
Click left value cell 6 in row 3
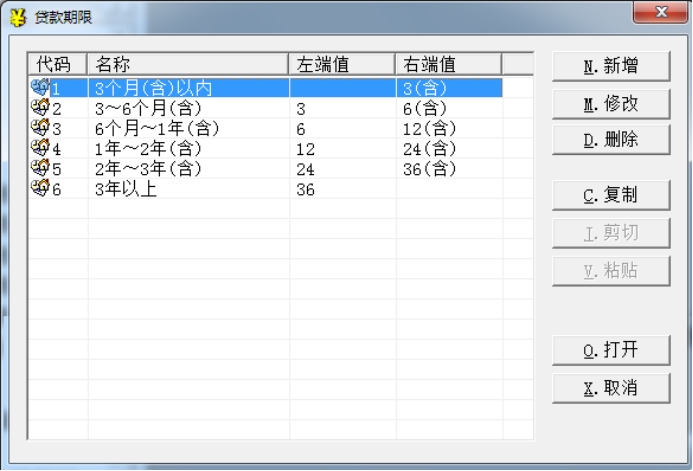pyautogui.click(x=301, y=129)
